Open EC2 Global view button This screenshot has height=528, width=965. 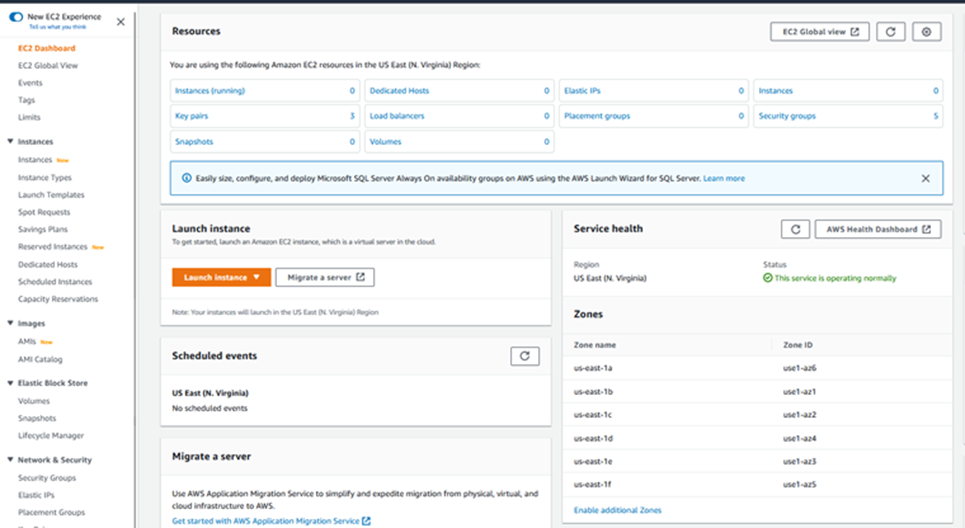[x=820, y=31]
